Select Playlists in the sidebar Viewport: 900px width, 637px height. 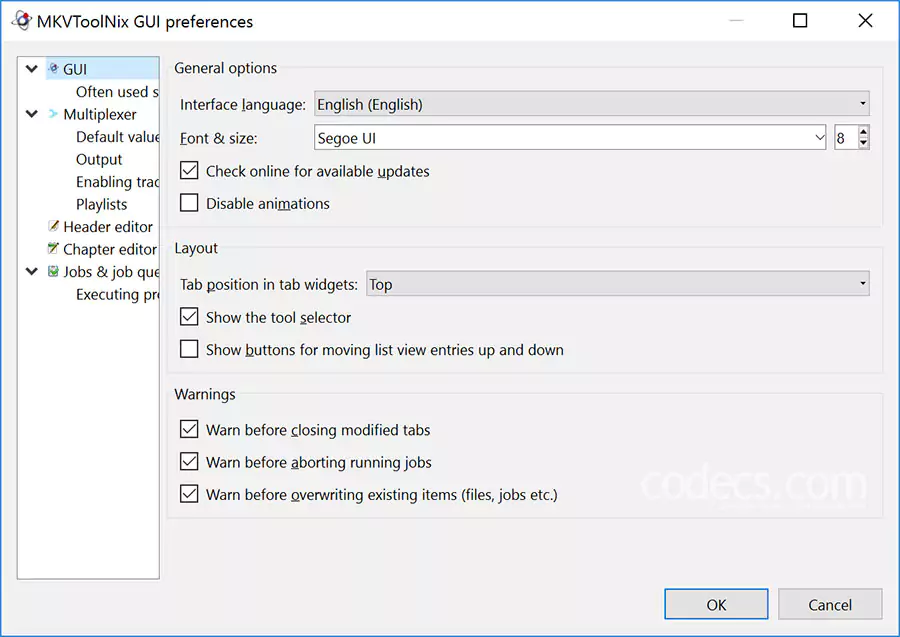(103, 204)
